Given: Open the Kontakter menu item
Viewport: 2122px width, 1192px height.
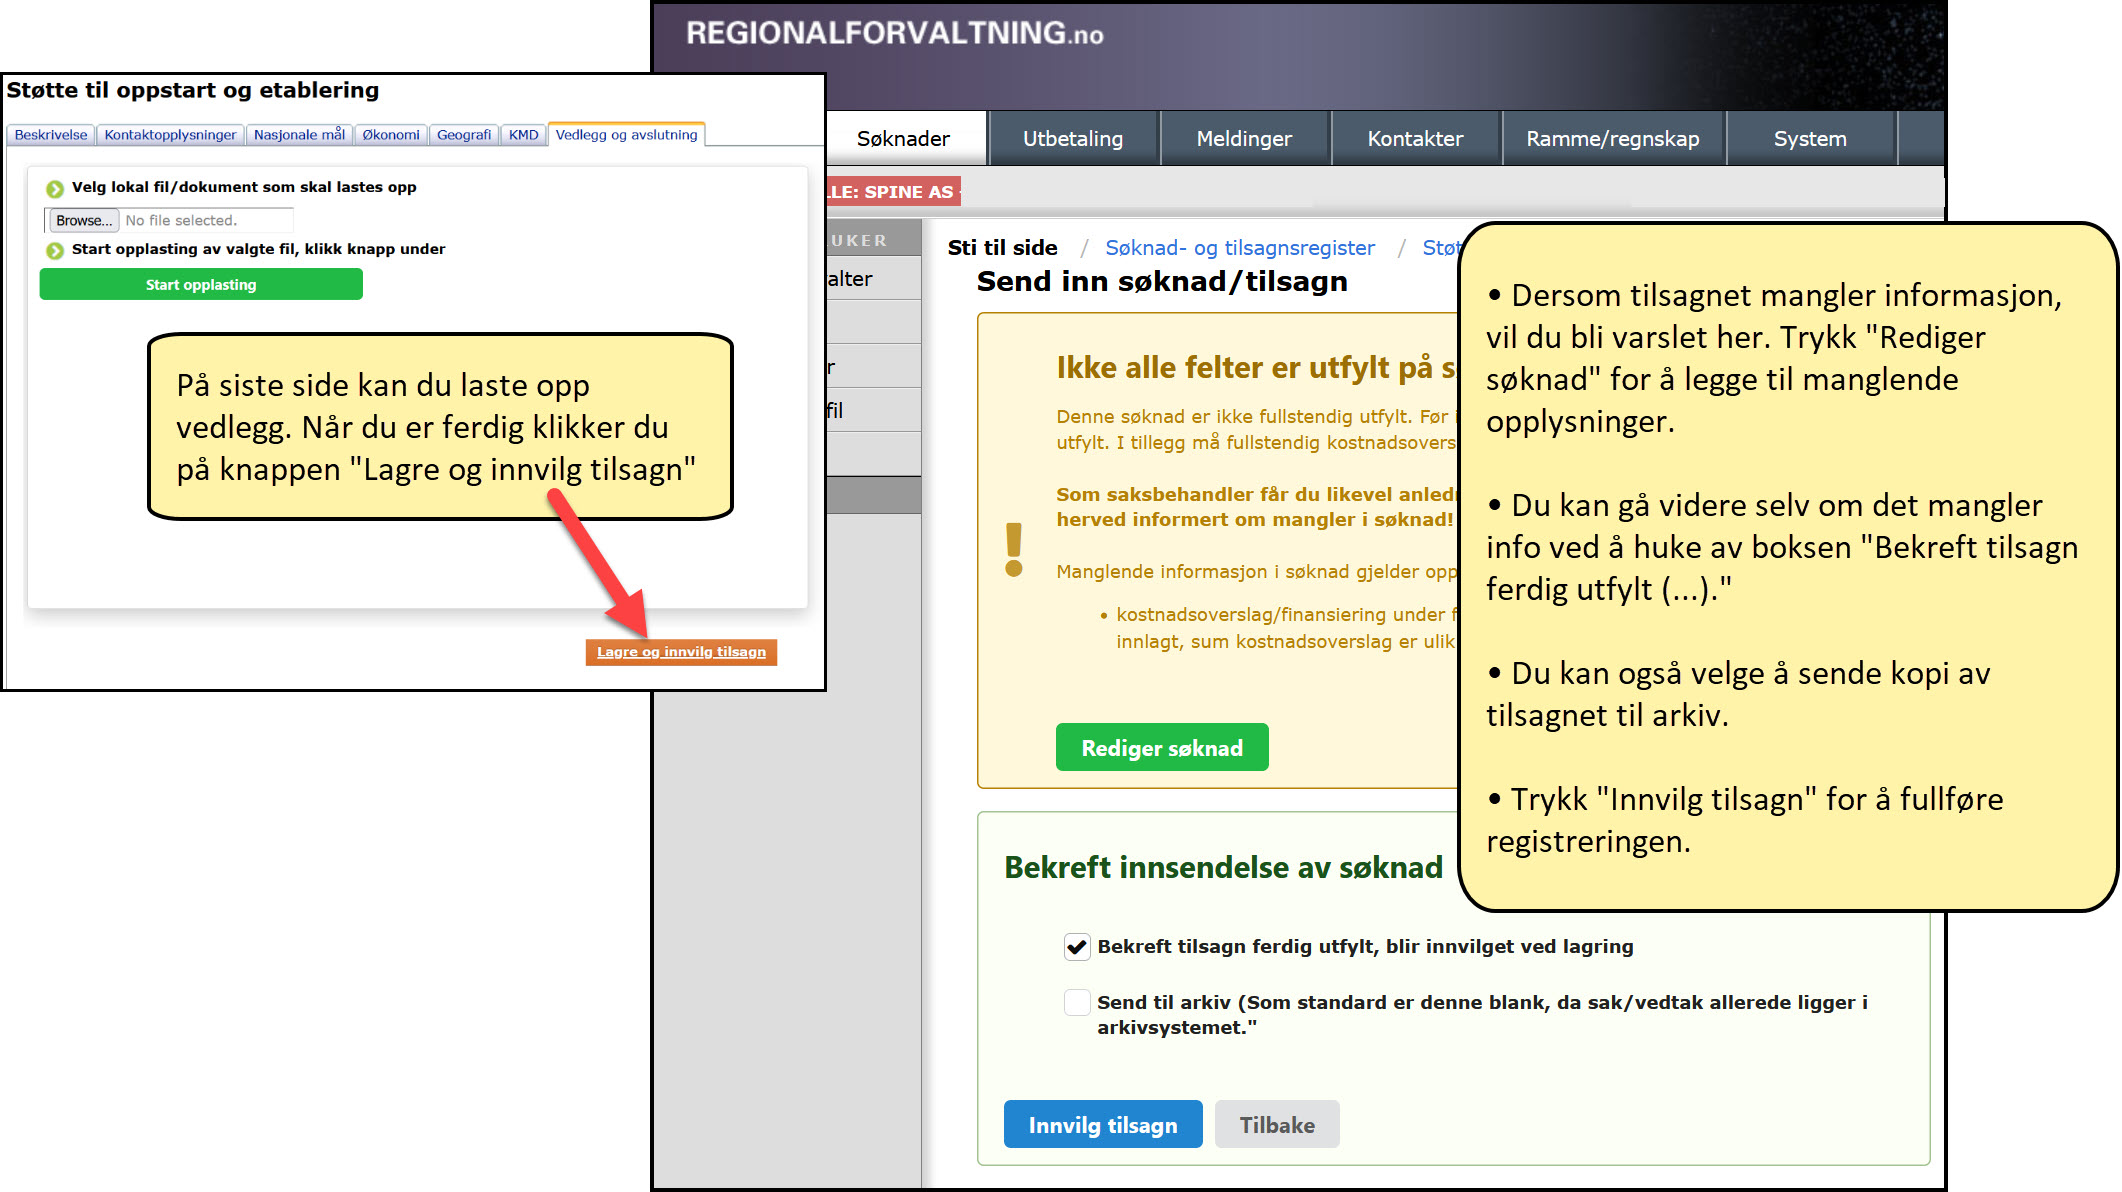Looking at the screenshot, I should [1415, 139].
